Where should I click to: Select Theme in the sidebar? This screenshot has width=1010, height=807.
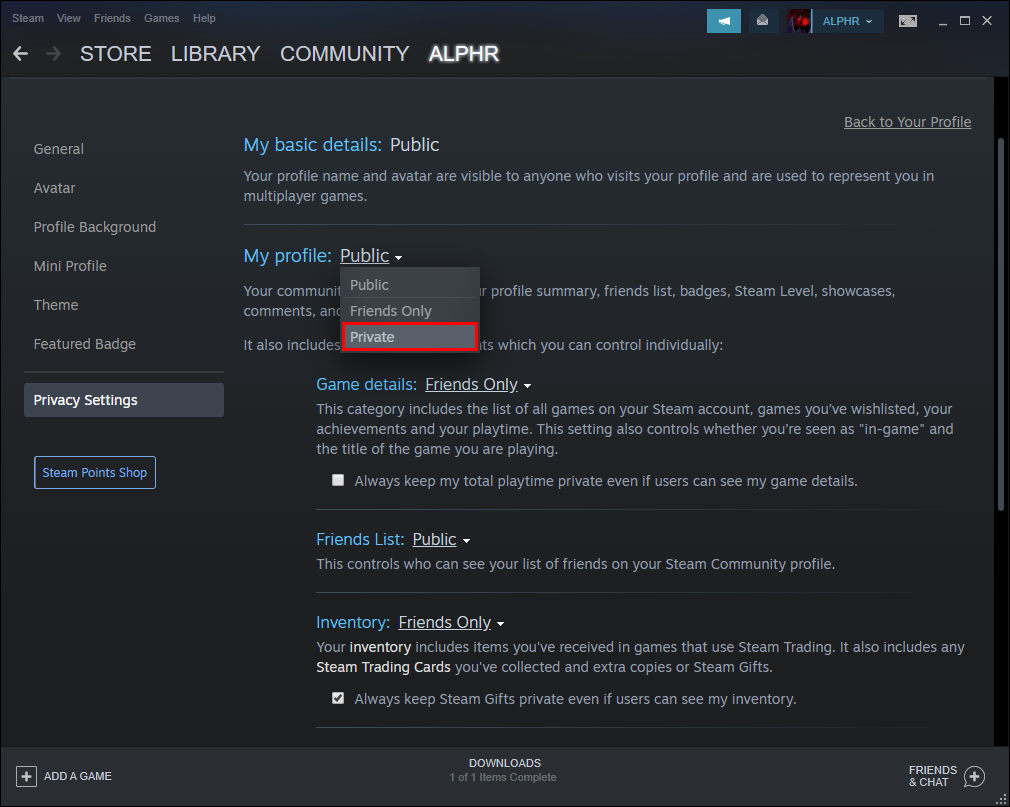(56, 305)
